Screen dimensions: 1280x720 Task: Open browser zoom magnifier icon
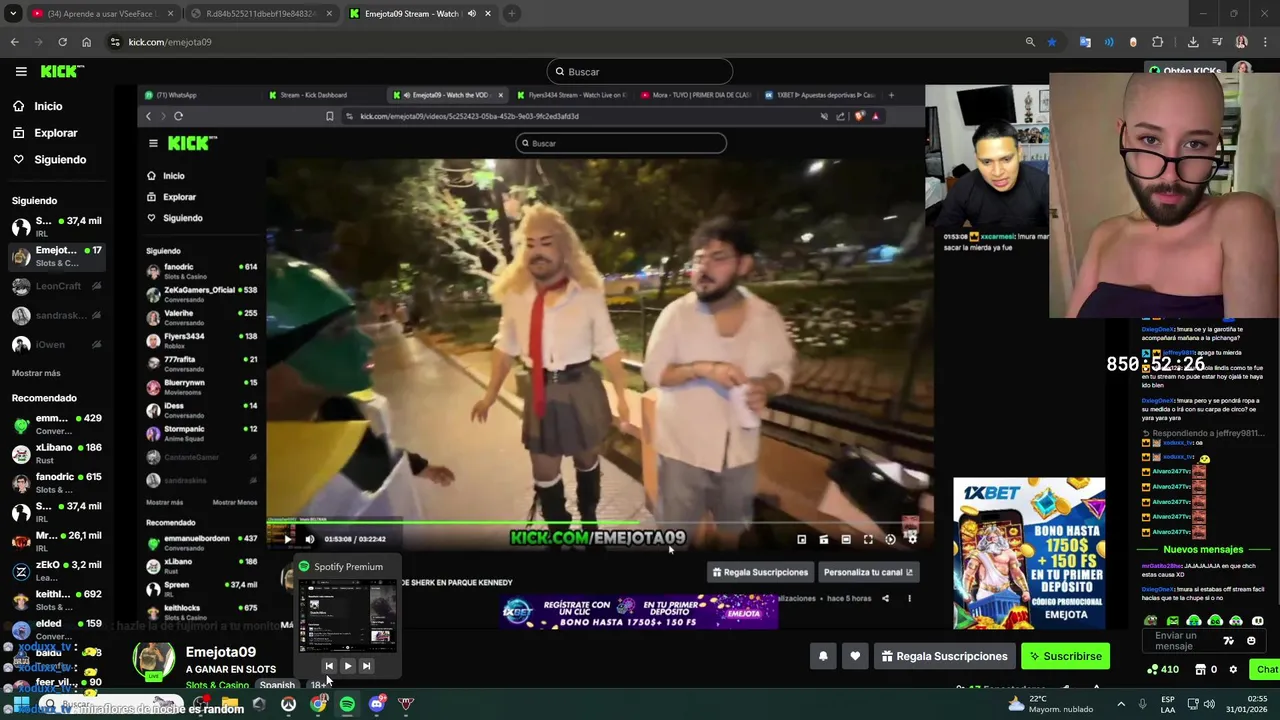click(x=1030, y=42)
